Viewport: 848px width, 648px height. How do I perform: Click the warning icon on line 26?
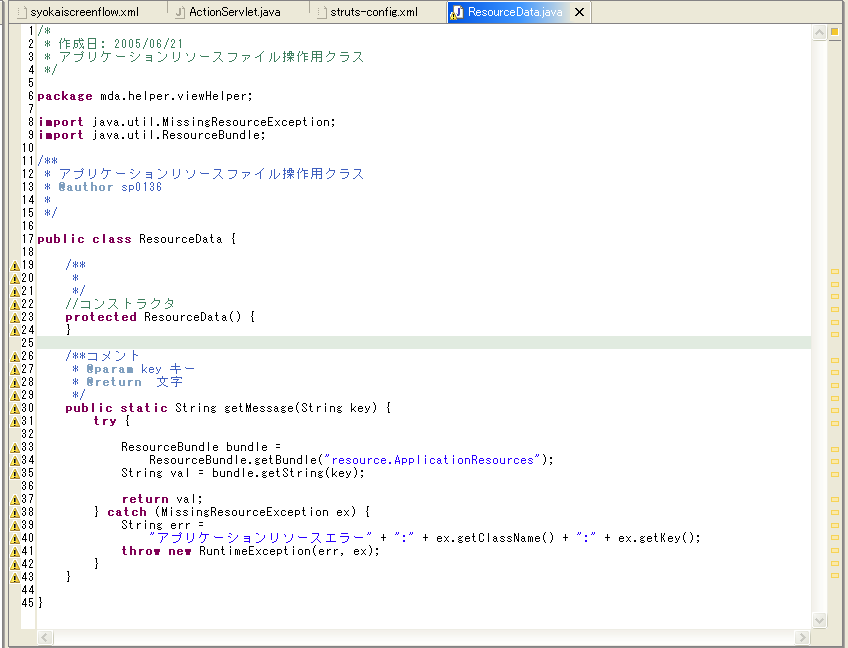coord(14,356)
